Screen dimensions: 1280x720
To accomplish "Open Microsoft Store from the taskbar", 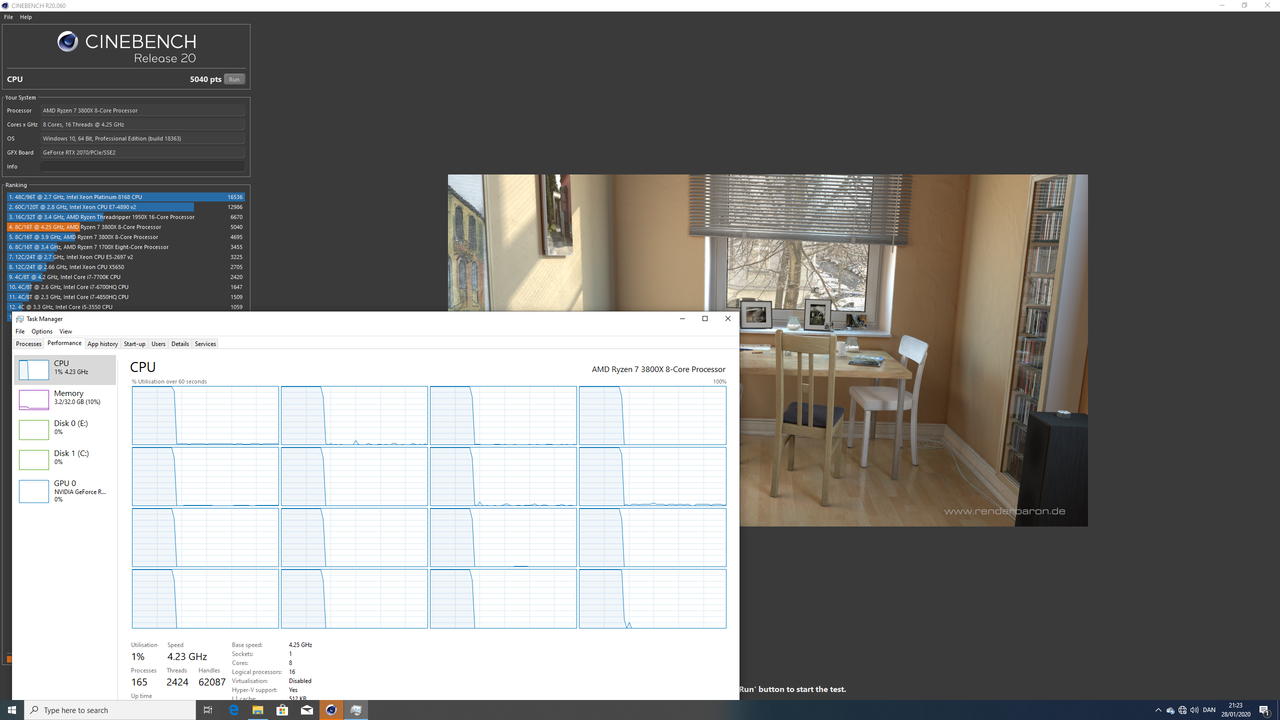I will click(282, 710).
